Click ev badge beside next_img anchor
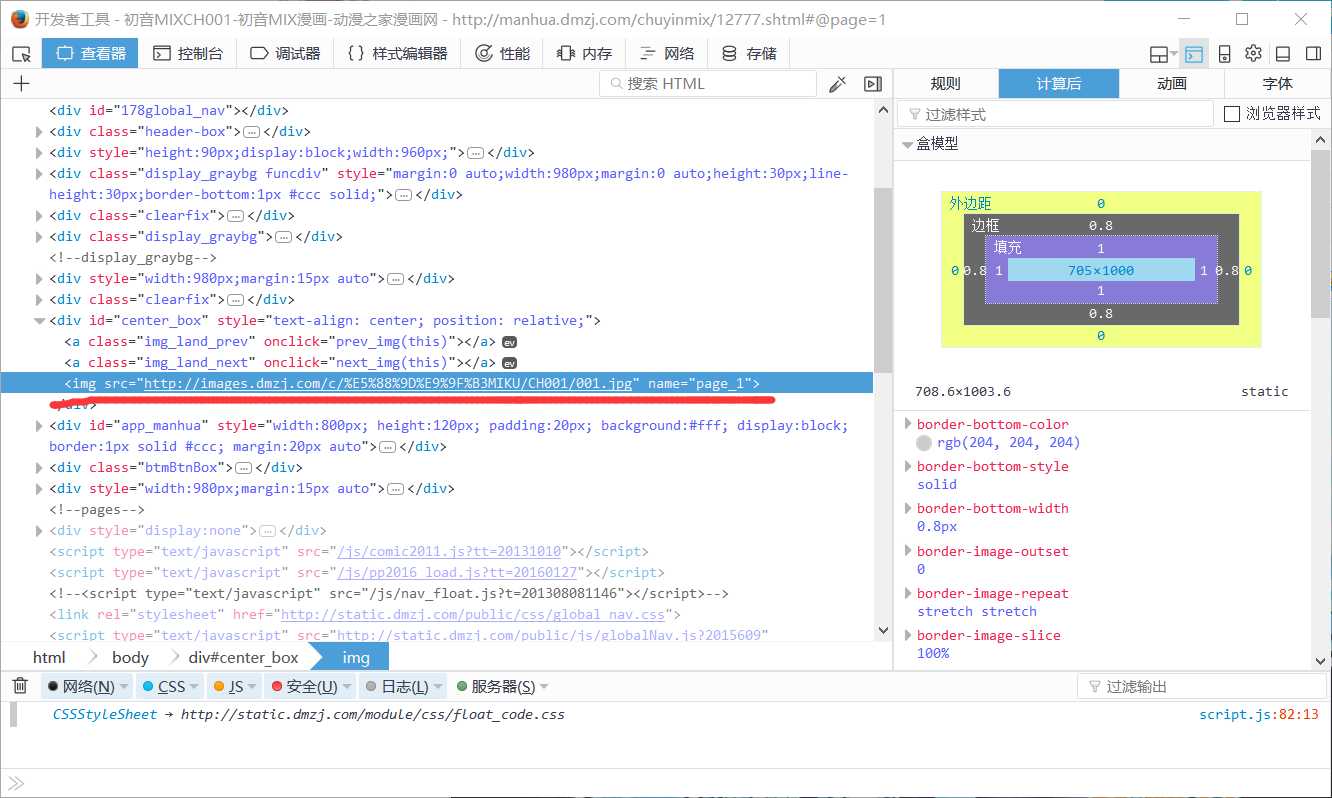 tap(509, 363)
